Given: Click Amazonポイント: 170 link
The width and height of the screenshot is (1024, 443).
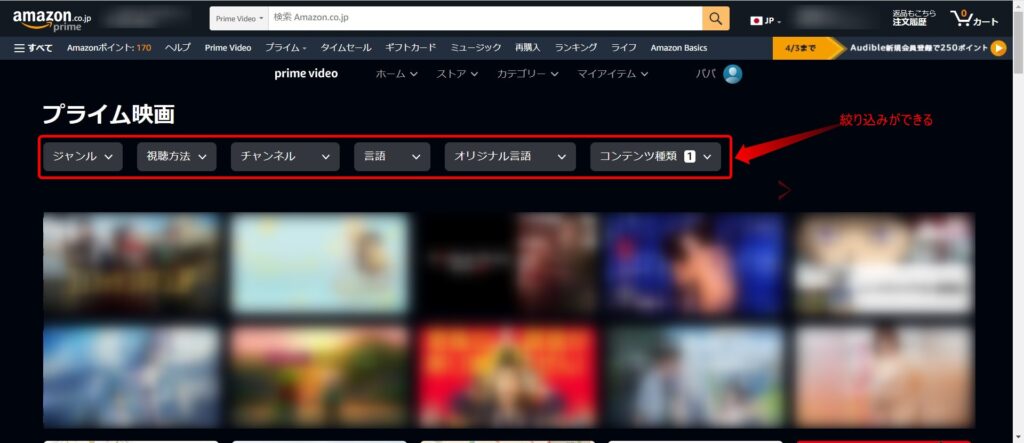Looking at the screenshot, I should (109, 48).
